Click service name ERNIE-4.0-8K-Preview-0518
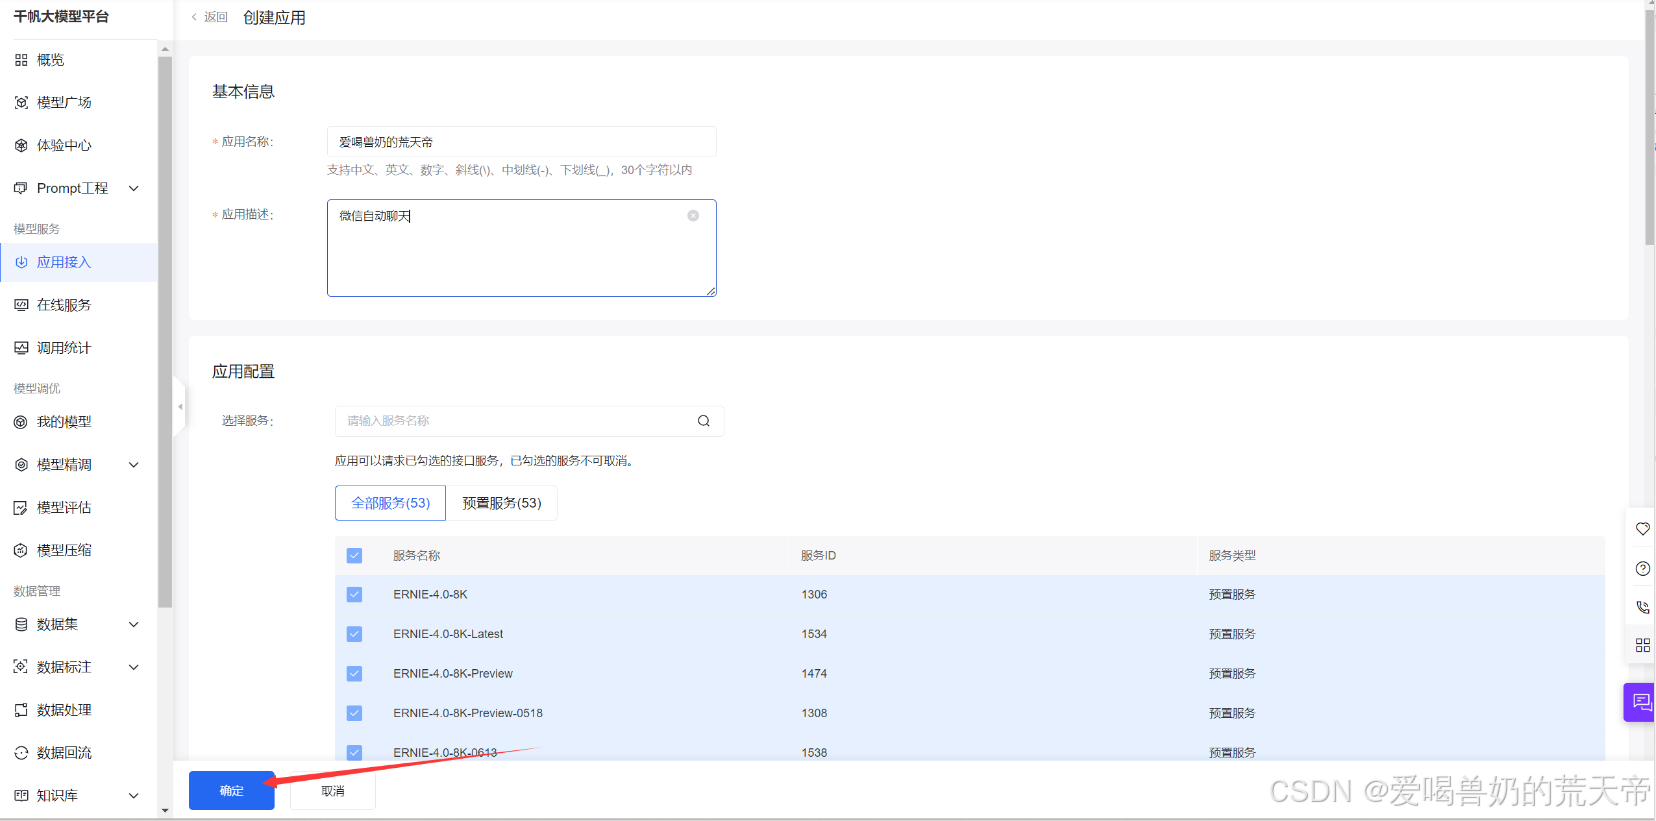Image resolution: width=1656 pixels, height=821 pixels. (x=468, y=713)
